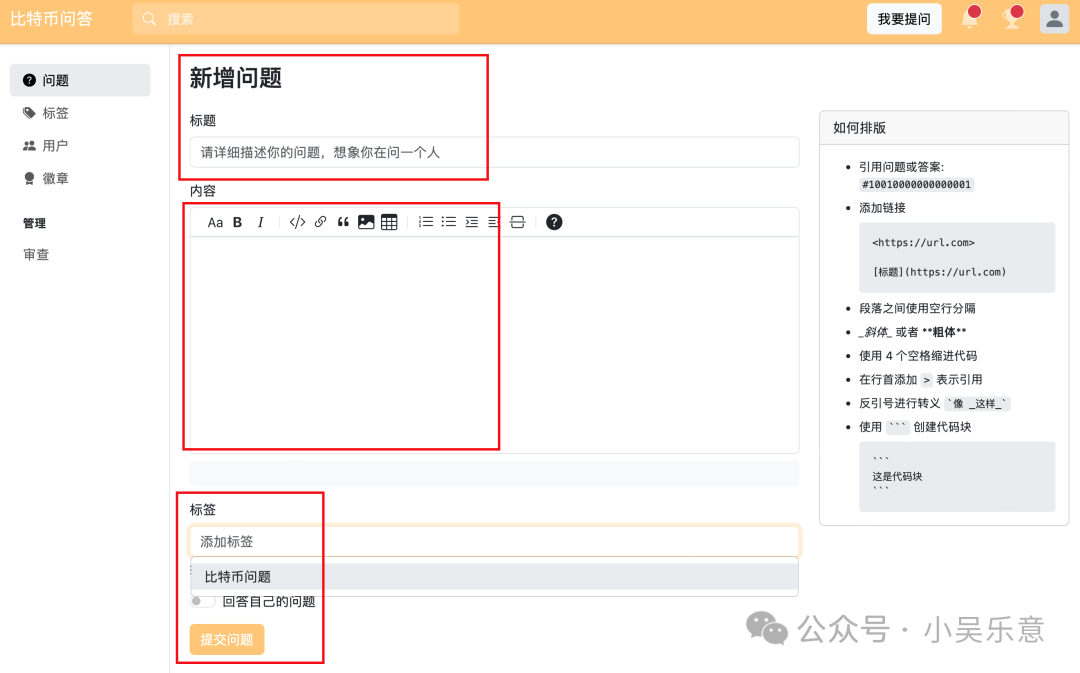Open 审查 under 管理
Screen dimensions: 1080x673
(36, 254)
